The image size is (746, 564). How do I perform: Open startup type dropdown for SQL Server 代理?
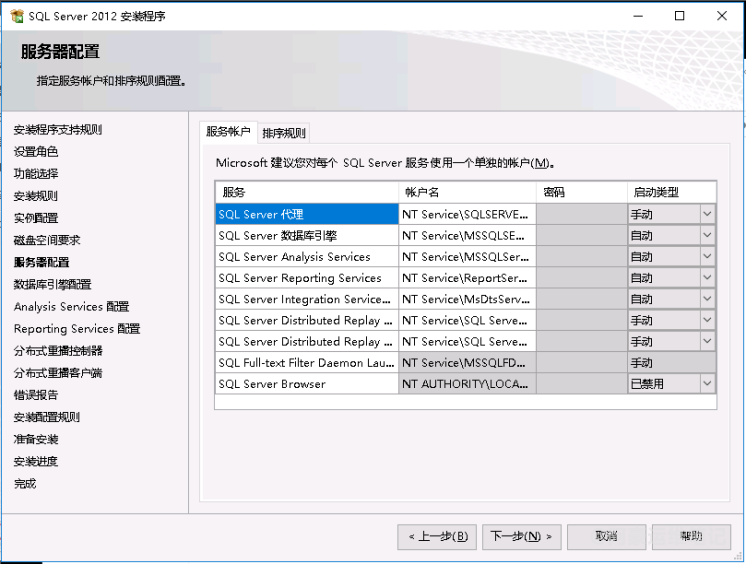point(707,214)
